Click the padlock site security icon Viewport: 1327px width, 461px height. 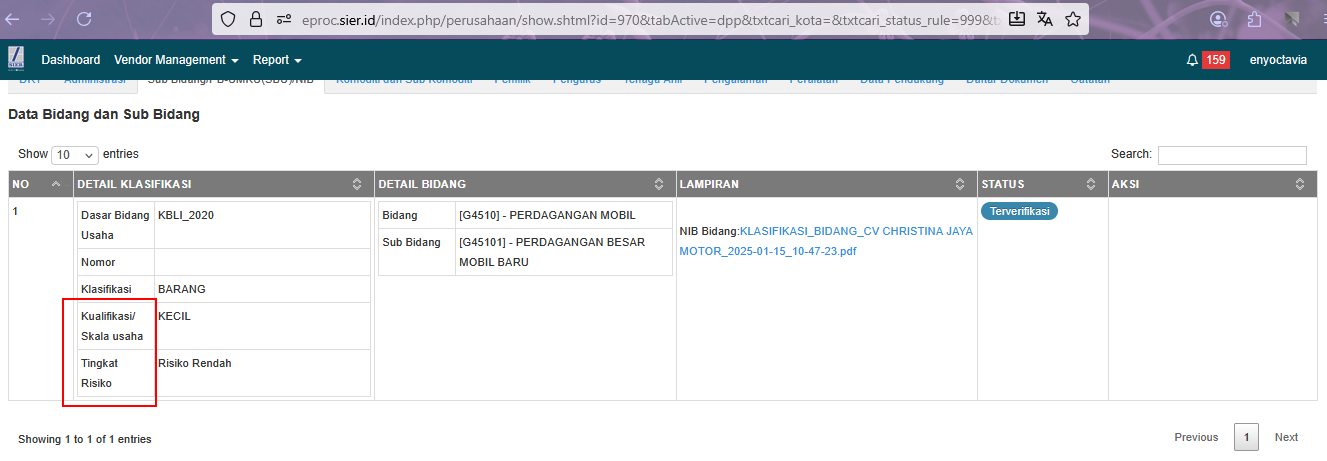(x=256, y=19)
